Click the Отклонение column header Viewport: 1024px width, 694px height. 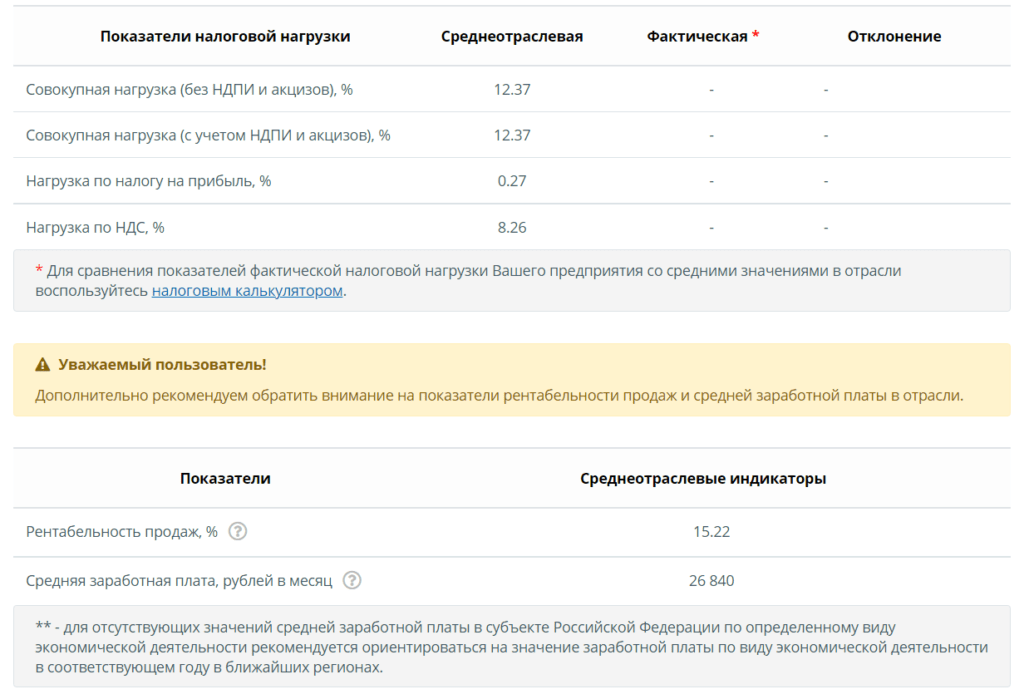point(894,37)
